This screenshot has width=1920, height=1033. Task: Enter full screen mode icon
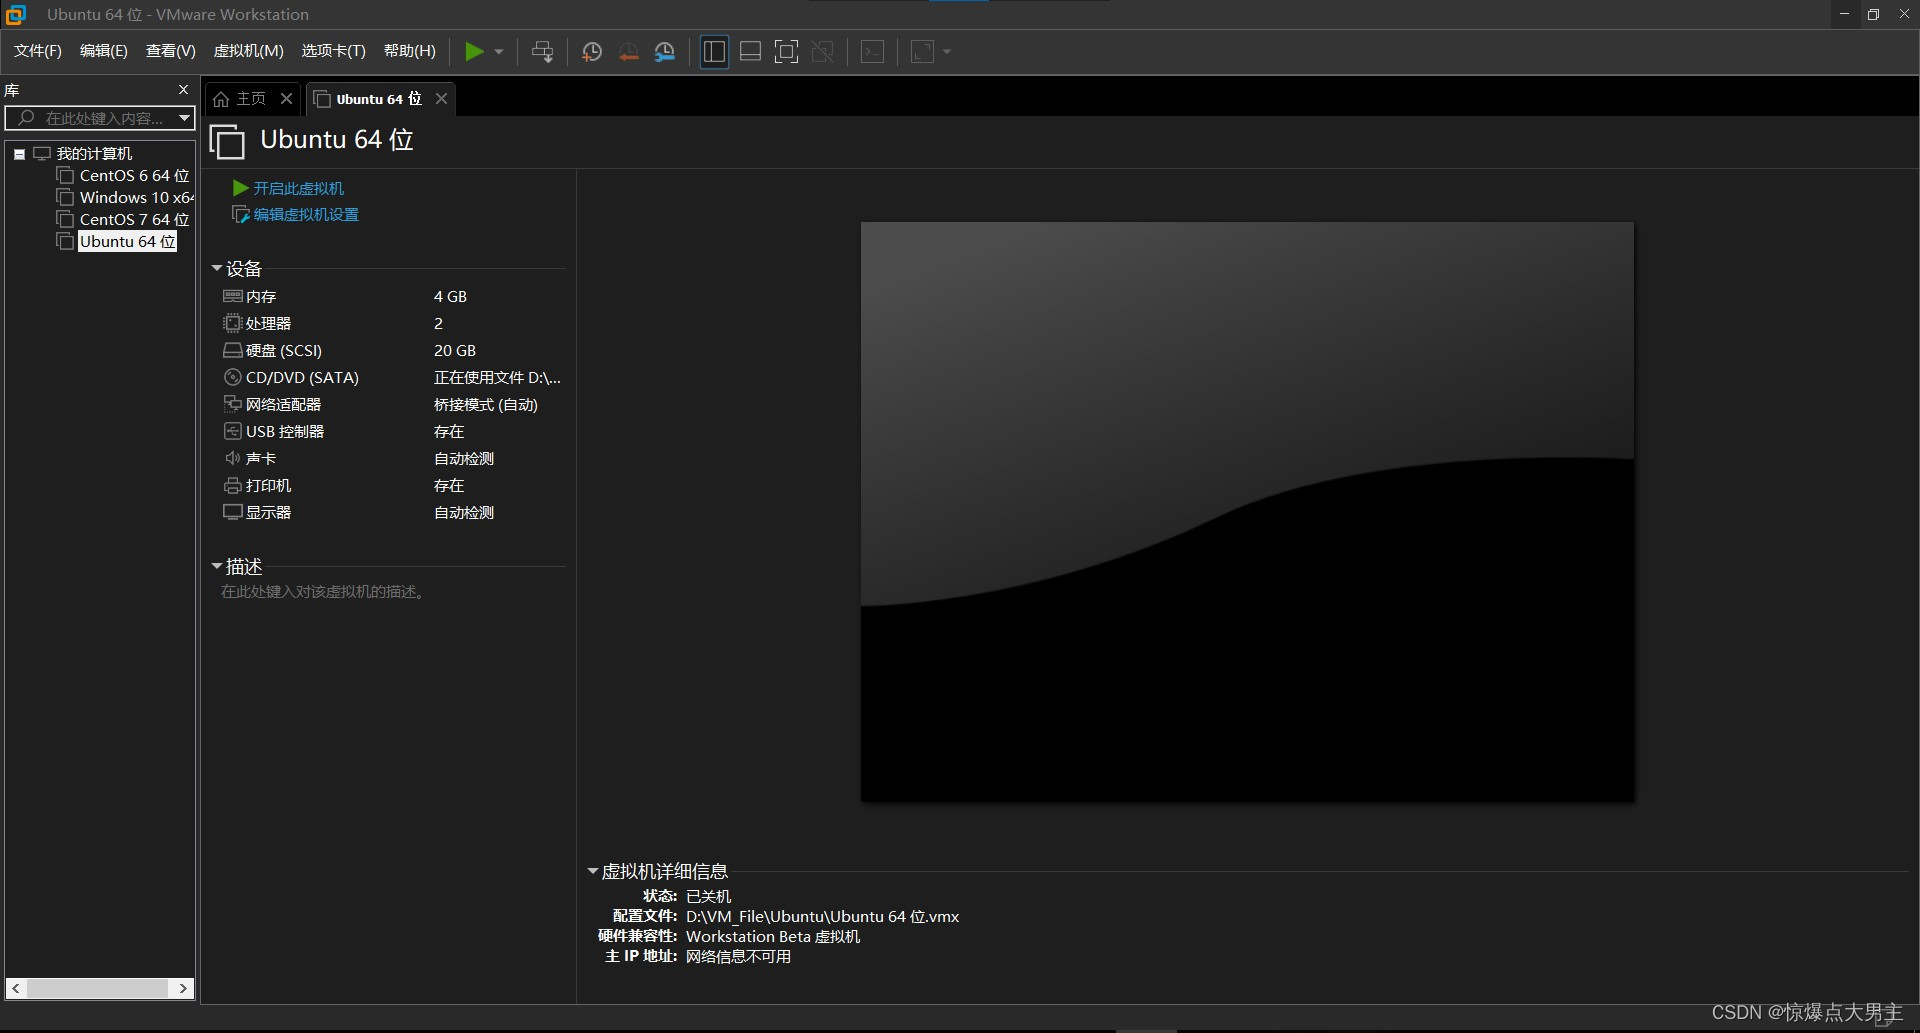pyautogui.click(x=787, y=52)
